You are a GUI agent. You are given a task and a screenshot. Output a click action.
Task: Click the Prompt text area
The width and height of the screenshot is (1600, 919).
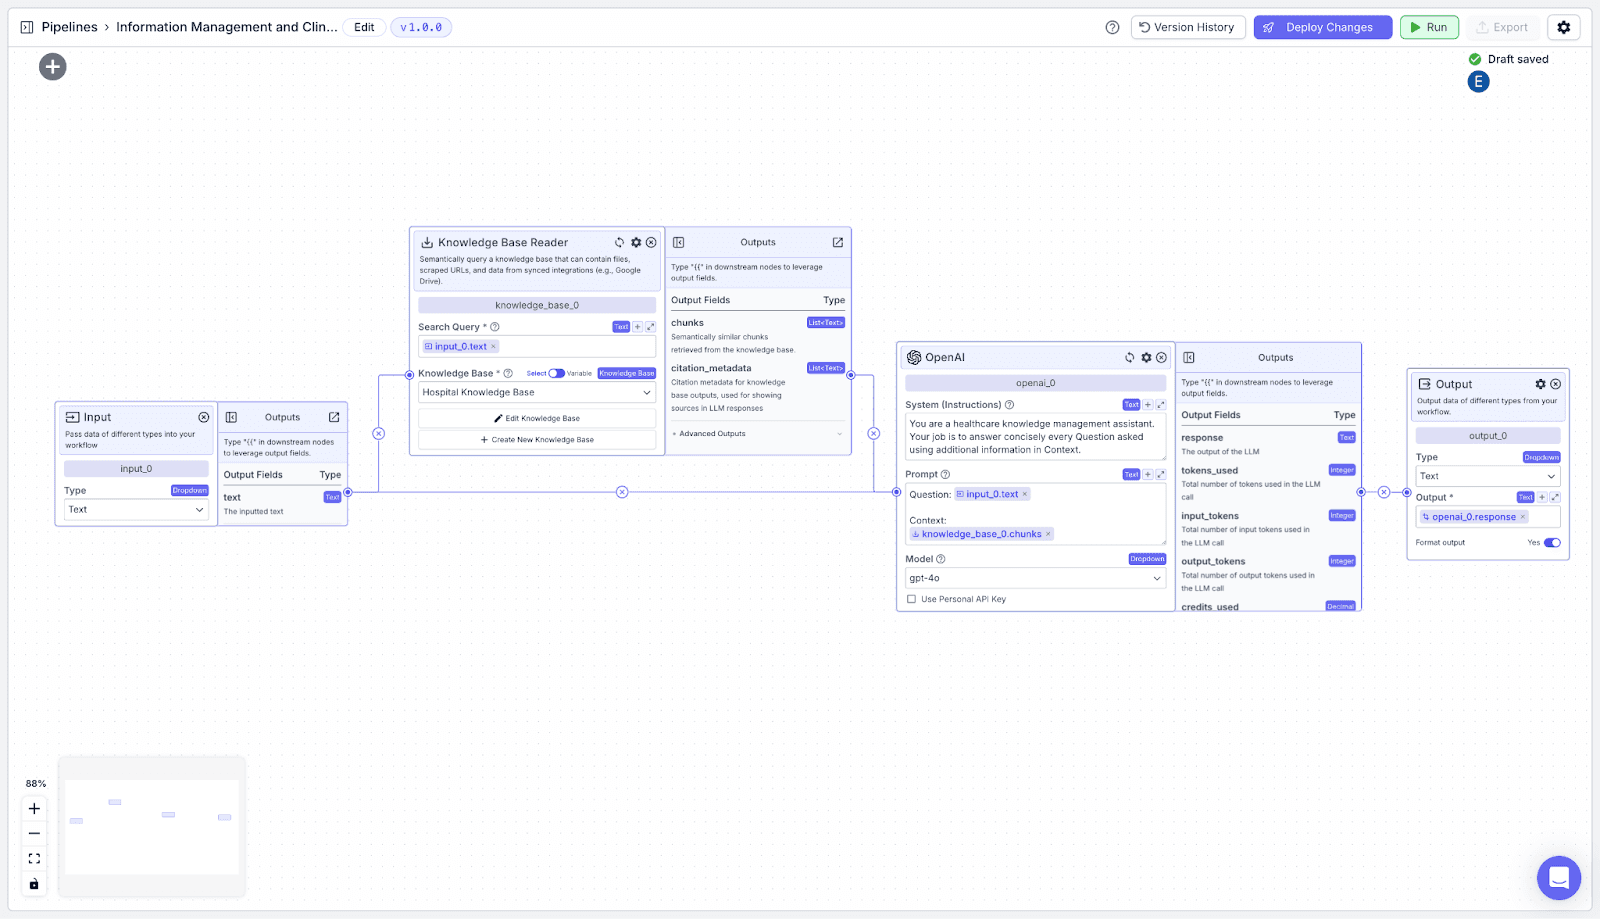(x=1035, y=514)
